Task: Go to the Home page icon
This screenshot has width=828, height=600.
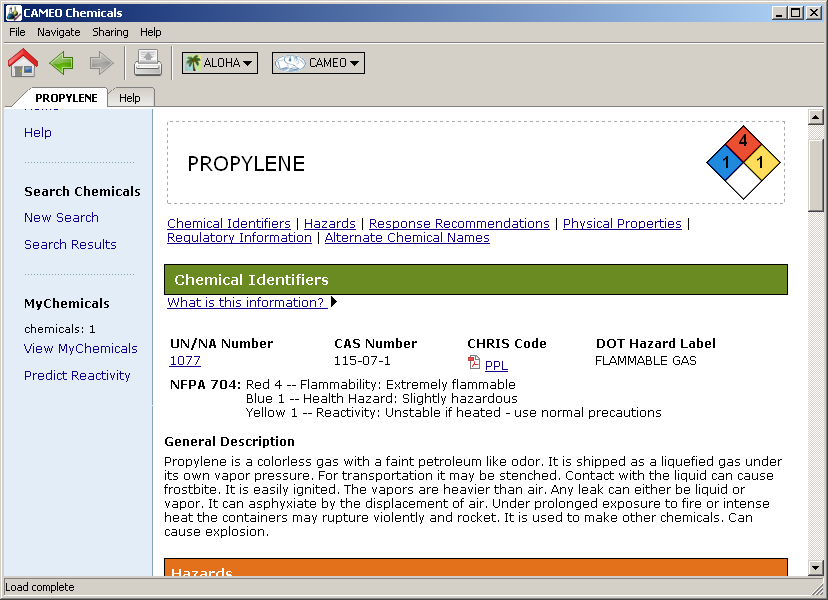Action: pyautogui.click(x=23, y=63)
